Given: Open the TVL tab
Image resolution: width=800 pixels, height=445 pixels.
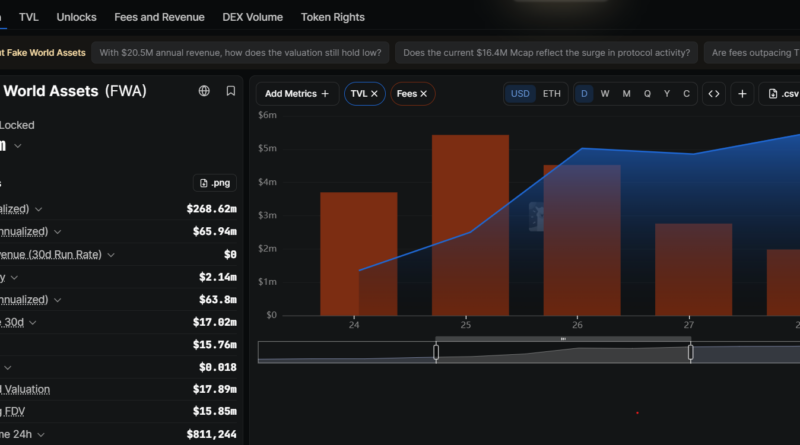Looking at the screenshot, I should pos(29,17).
